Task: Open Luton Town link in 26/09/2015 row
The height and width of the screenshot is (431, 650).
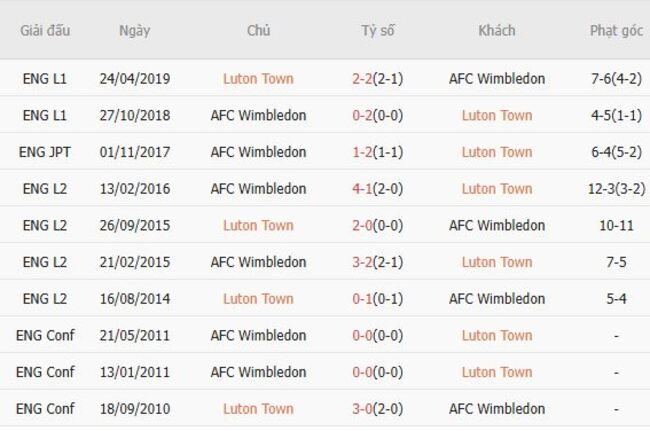Action: pos(258,225)
